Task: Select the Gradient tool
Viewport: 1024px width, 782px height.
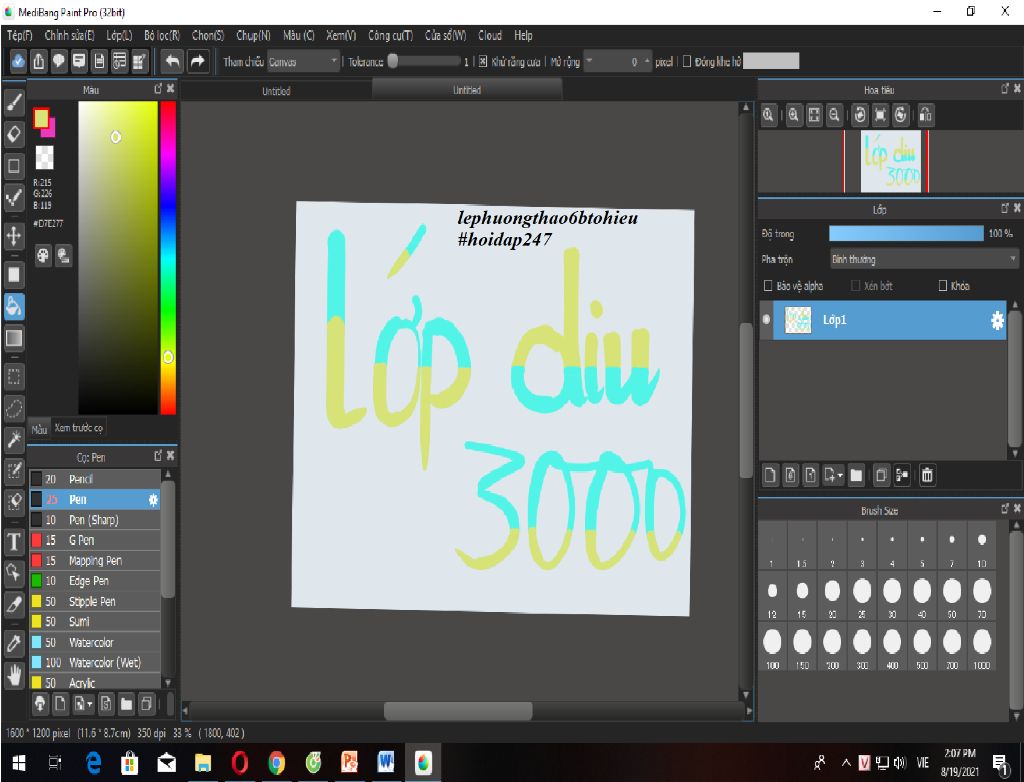Action: (x=14, y=338)
